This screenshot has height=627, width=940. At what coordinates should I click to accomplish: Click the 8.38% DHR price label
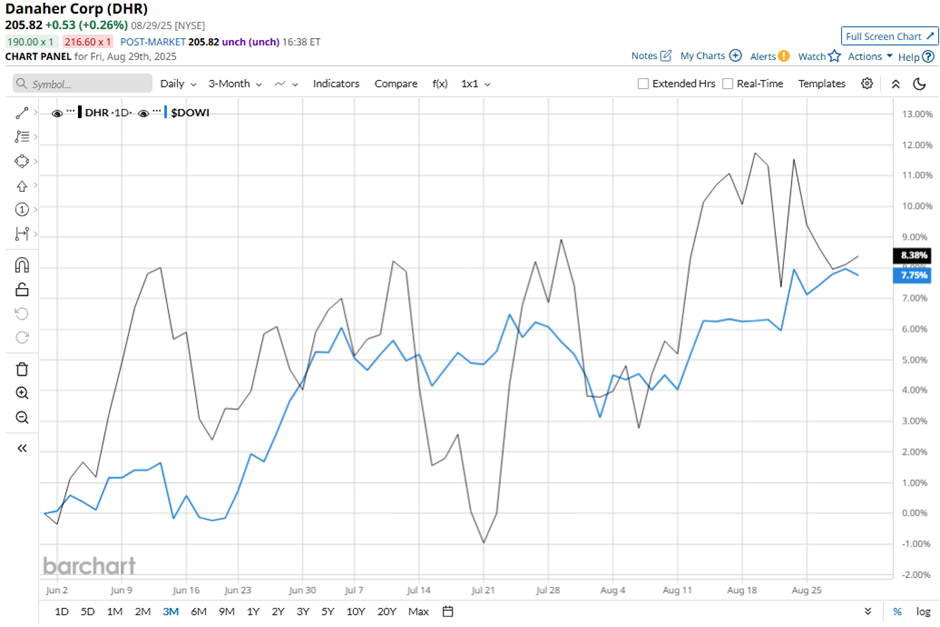912,255
